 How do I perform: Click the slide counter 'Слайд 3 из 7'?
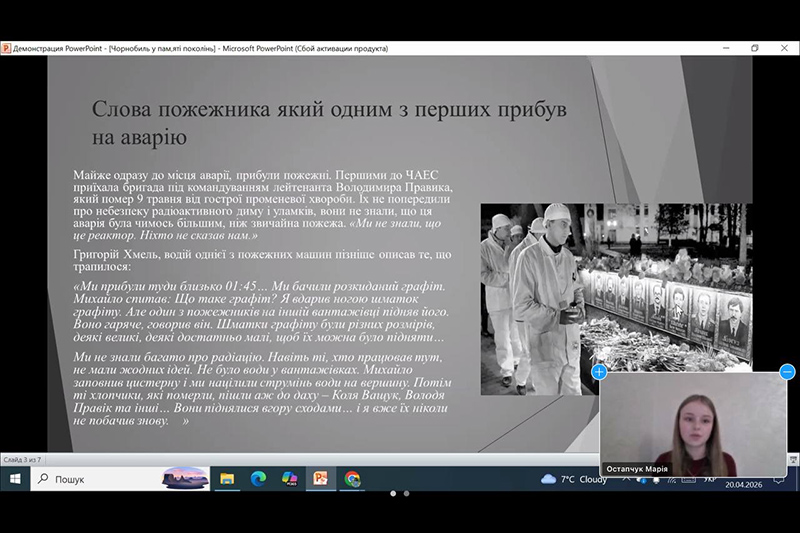click(24, 459)
